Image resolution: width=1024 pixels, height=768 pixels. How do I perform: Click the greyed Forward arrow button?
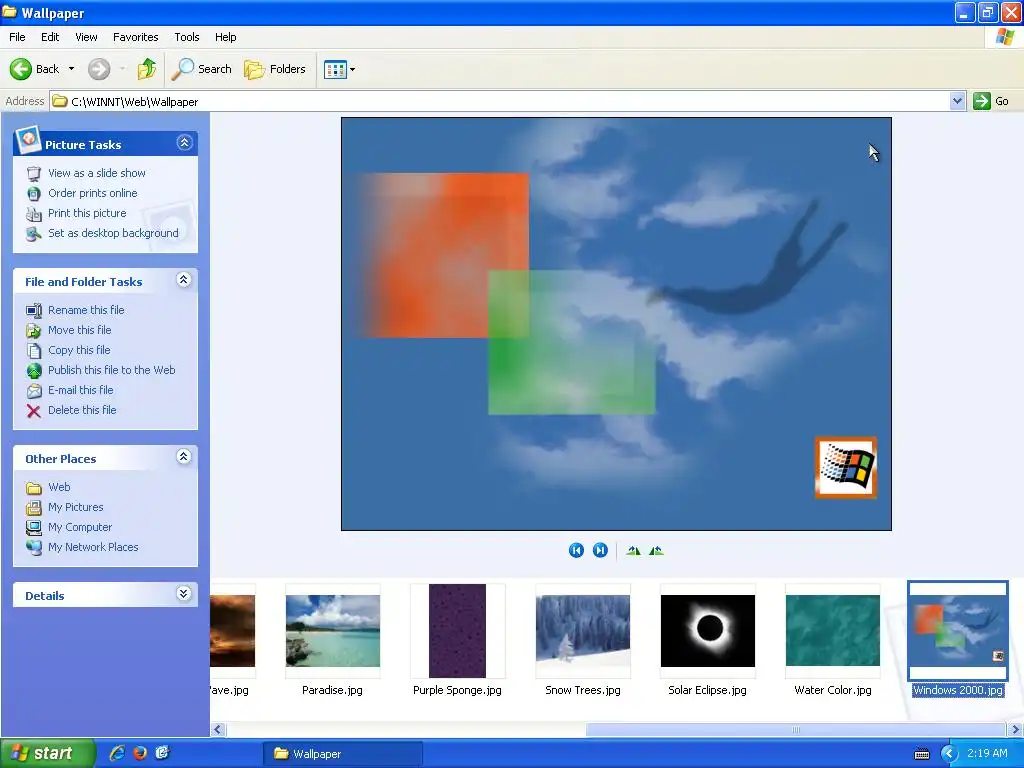pyautogui.click(x=99, y=69)
